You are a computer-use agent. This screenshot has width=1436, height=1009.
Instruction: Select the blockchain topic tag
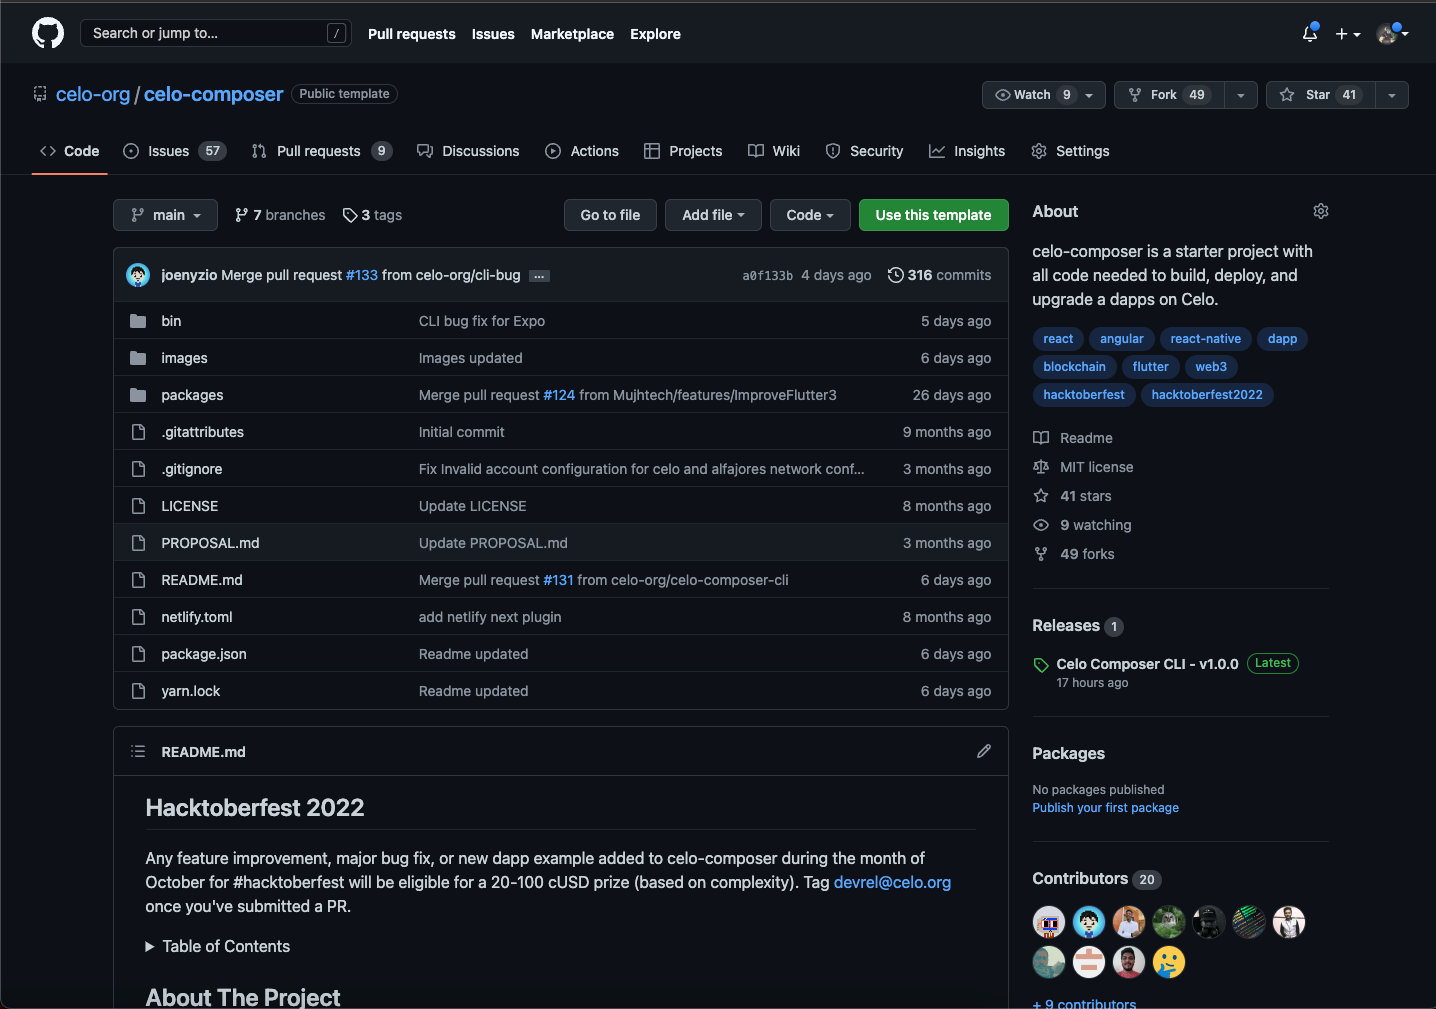pos(1074,367)
